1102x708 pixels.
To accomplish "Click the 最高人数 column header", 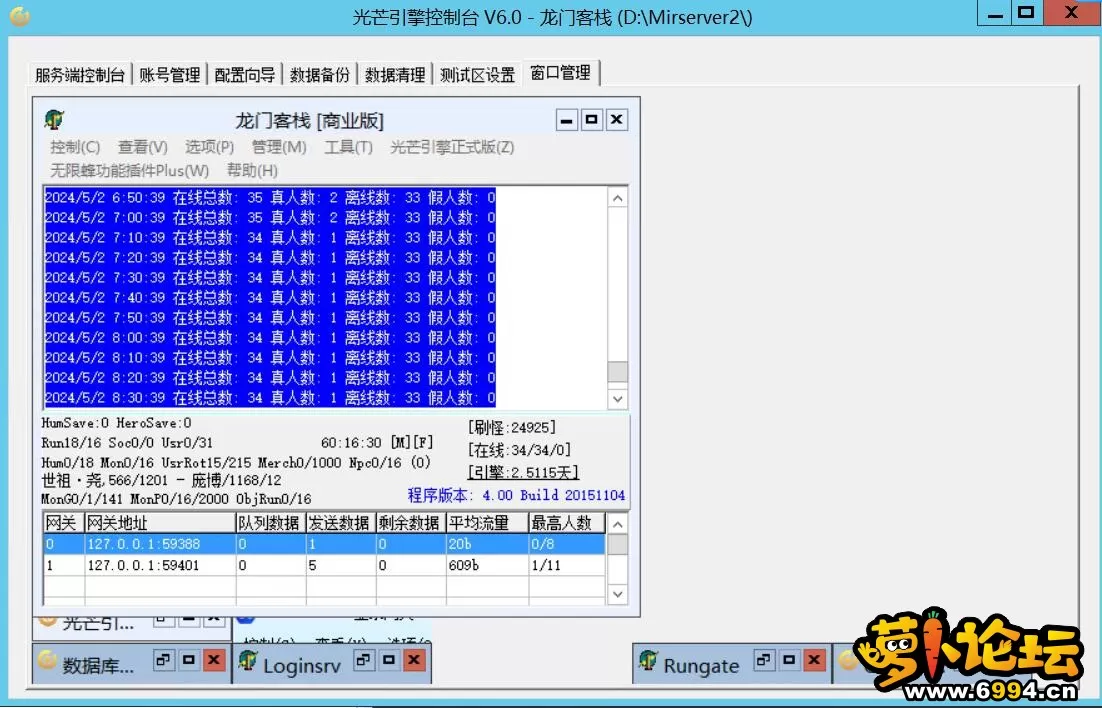I will [566, 523].
